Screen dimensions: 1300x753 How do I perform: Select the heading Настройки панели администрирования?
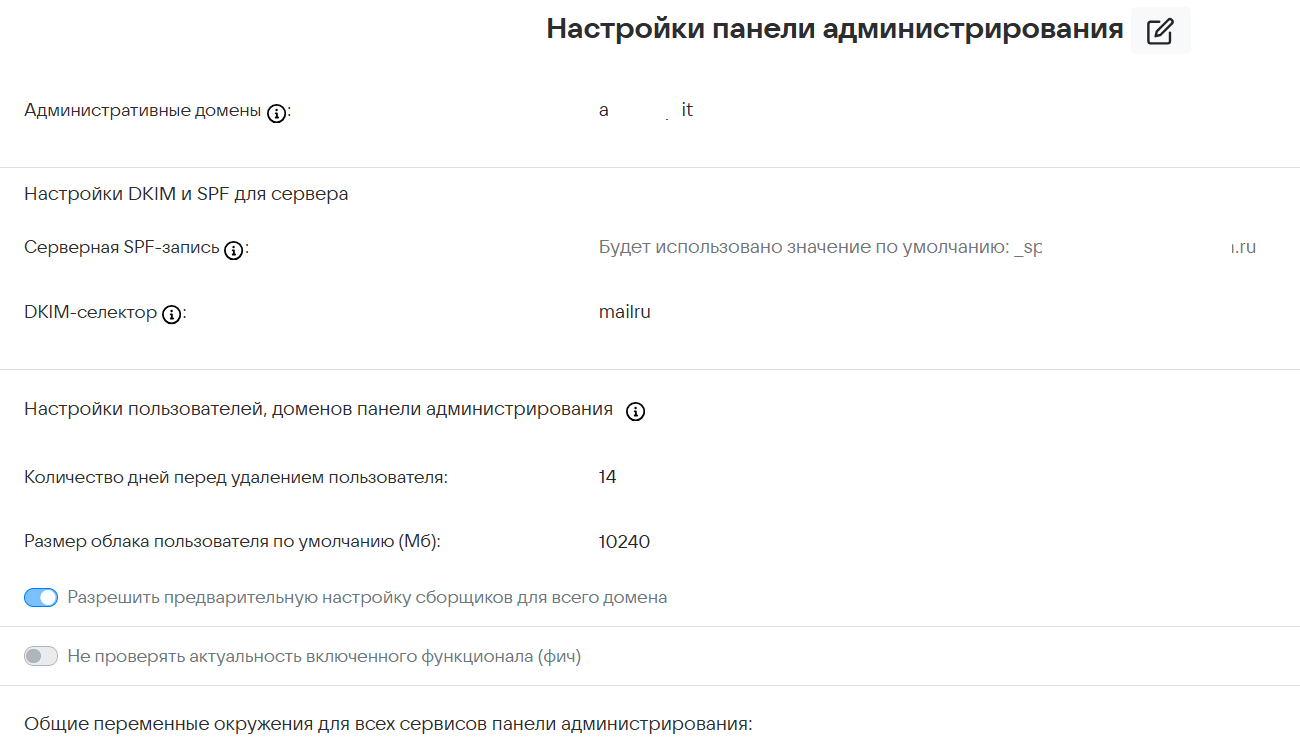click(x=835, y=29)
